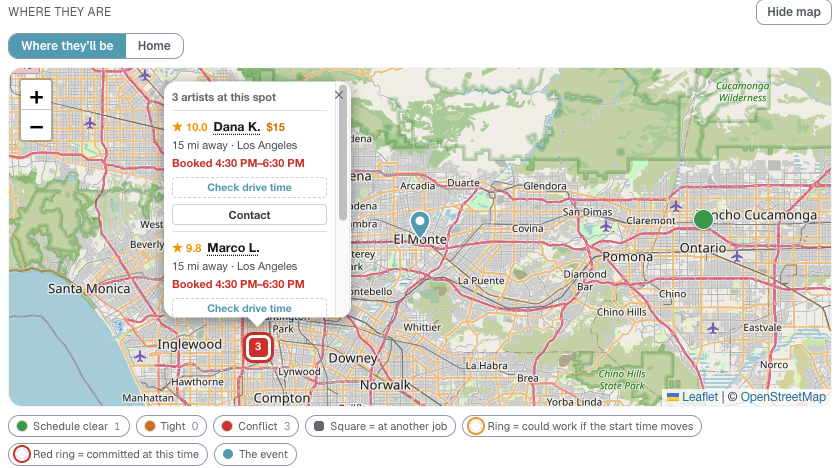Hide the map
The image size is (840, 468).
(793, 12)
